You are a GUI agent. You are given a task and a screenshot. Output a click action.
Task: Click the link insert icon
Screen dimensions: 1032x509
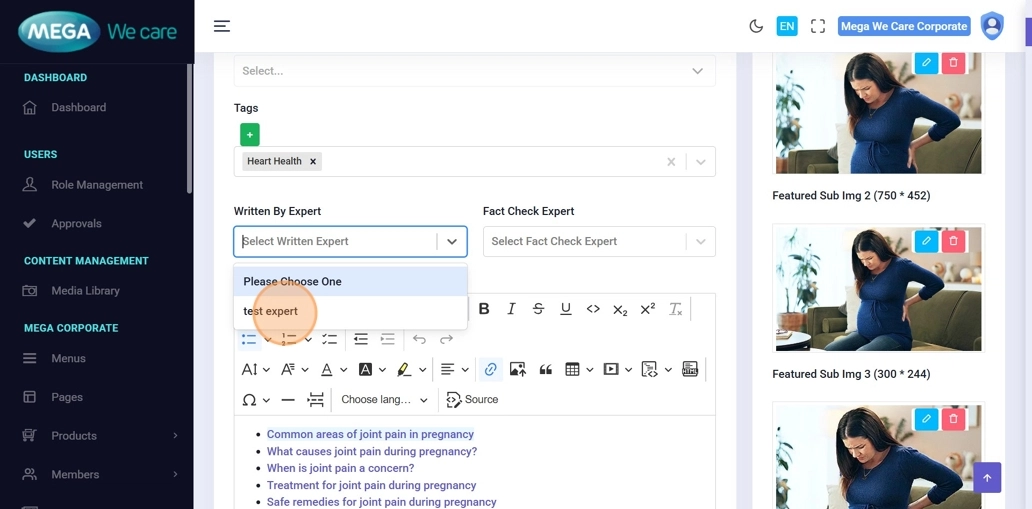tap(490, 369)
